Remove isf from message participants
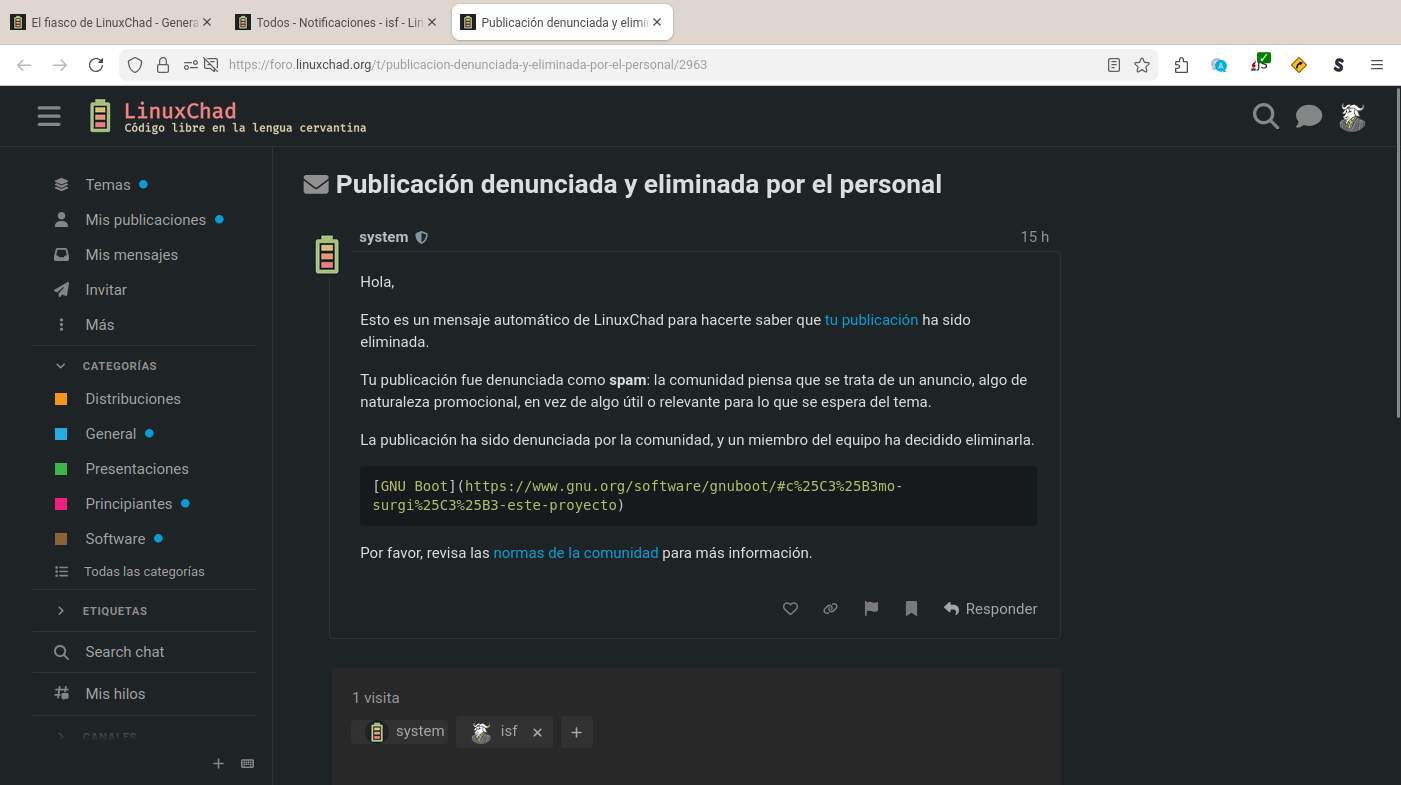The width and height of the screenshot is (1401, 785). click(537, 732)
